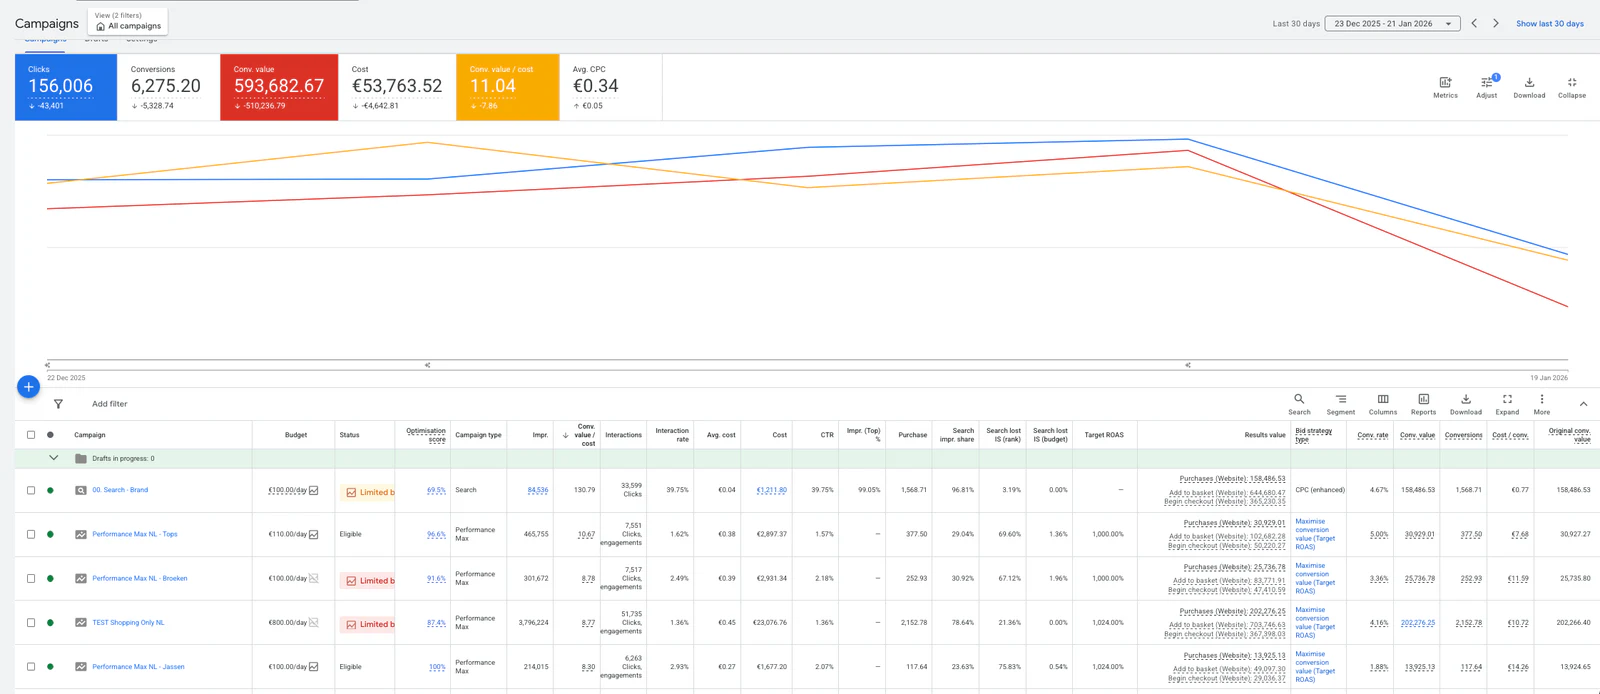Go to previous date range arrow
Viewport: 1600px width, 694px height.
[x=1474, y=23]
